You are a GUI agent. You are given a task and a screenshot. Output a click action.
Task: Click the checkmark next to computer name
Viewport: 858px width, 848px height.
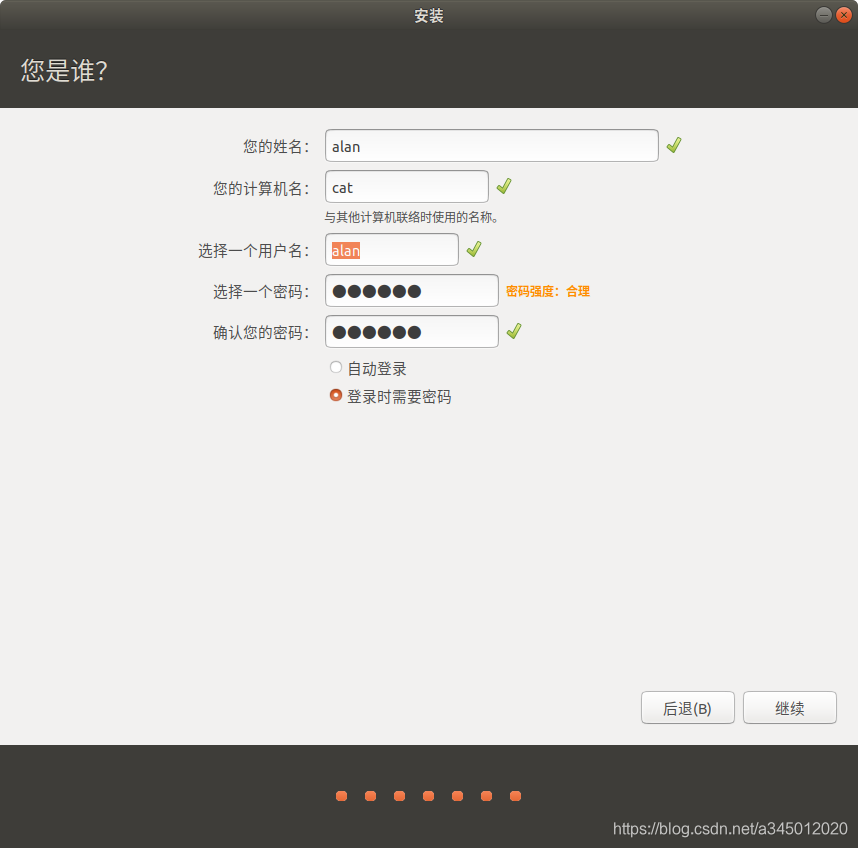point(504,187)
